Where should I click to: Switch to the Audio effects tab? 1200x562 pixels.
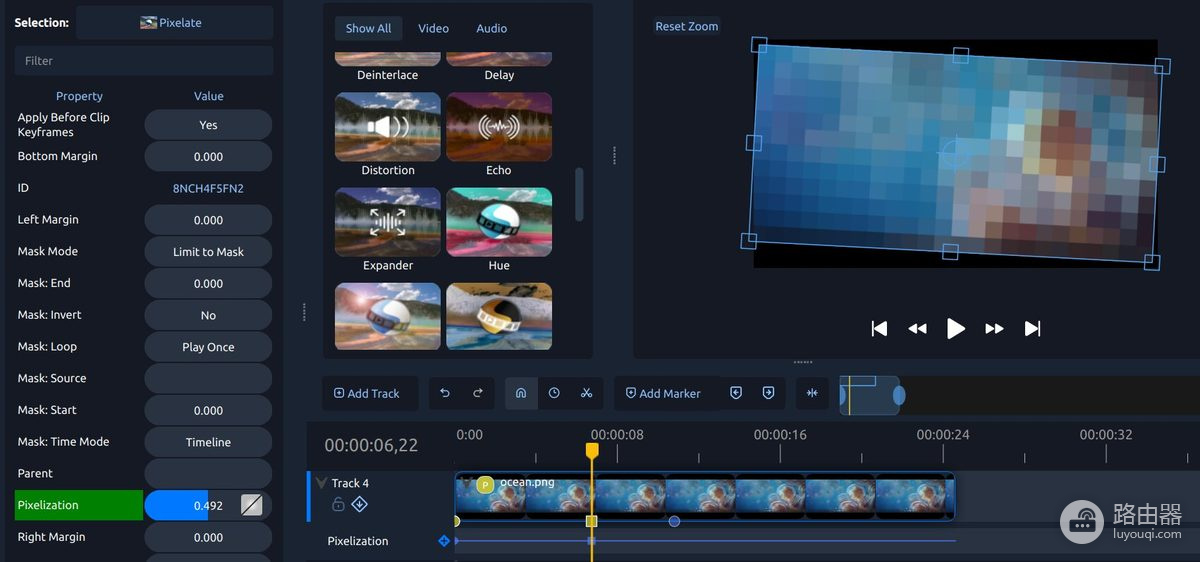coord(491,28)
